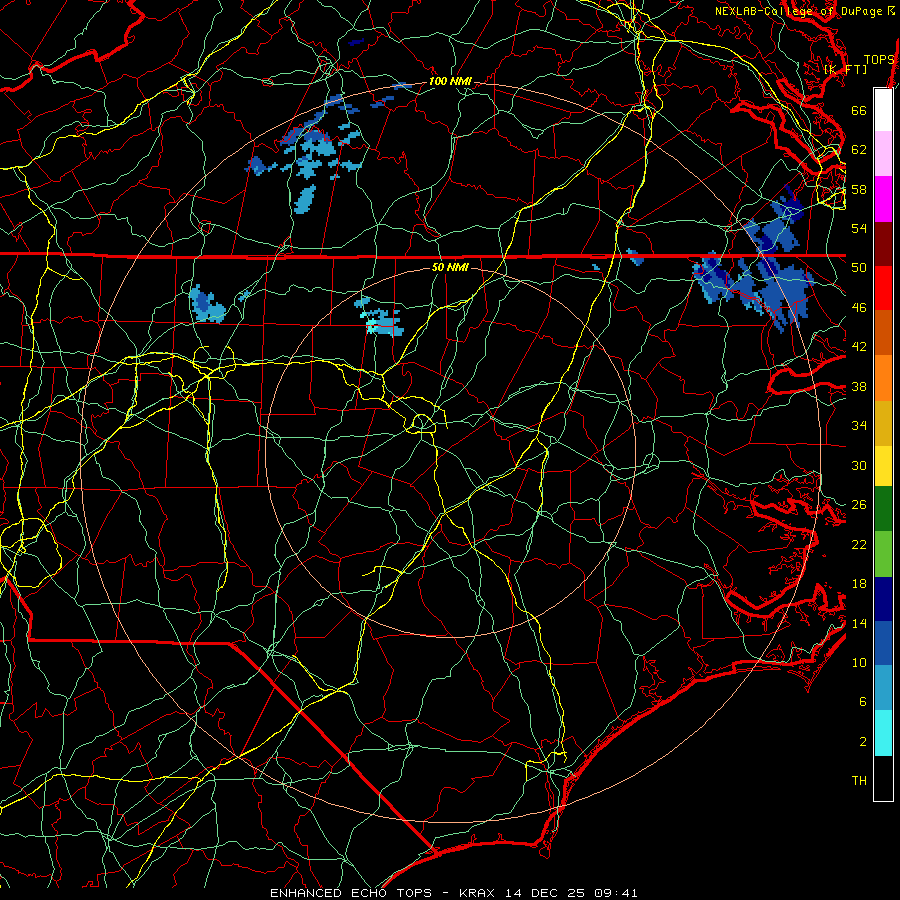The image size is (900, 900).
Task: Click the light blue legend band
Action: 883,688
